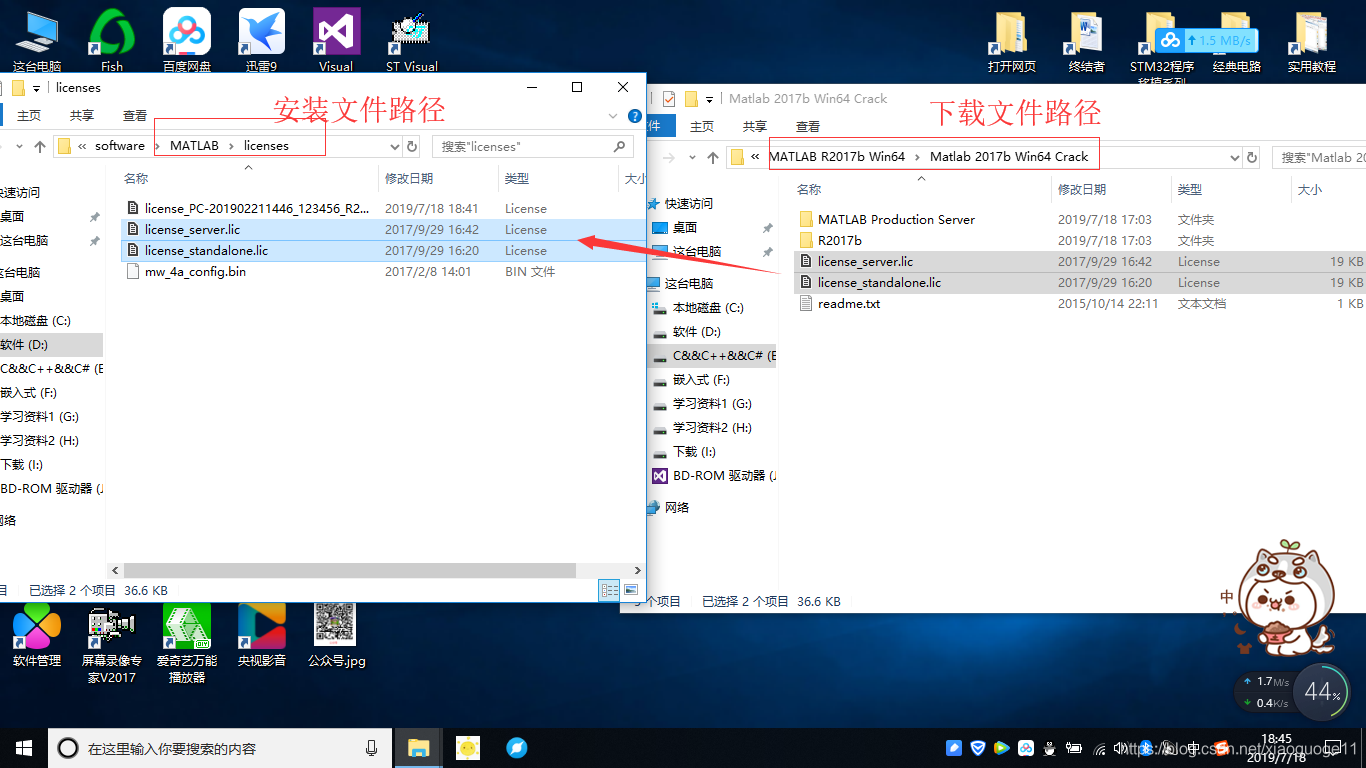
Task: Open the ST Visual desktop shortcut
Action: 411,40
